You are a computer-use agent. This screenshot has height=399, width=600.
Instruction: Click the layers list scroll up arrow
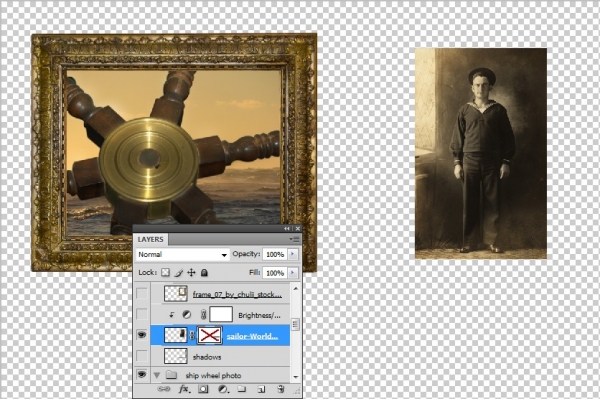pyautogui.click(x=295, y=288)
